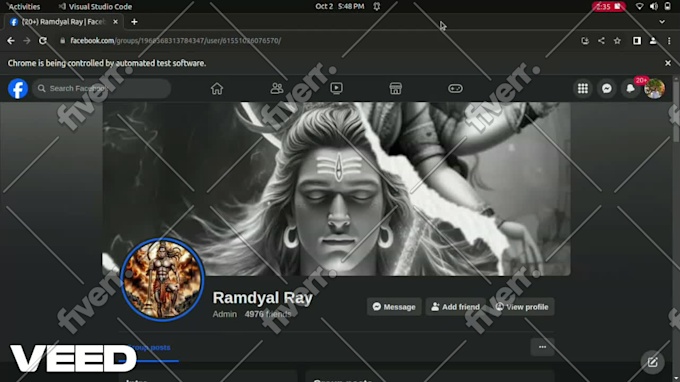Viewport: 680px width, 382px height.
Task: Click Ramdyal Ray's profile picture
Action: (162, 280)
